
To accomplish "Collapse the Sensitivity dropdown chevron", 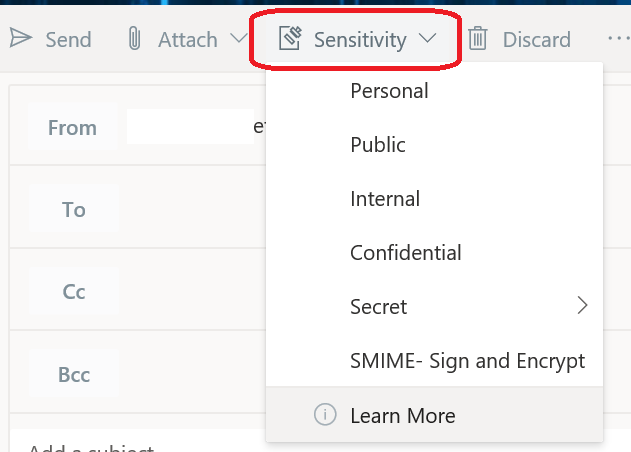I will click(428, 39).
